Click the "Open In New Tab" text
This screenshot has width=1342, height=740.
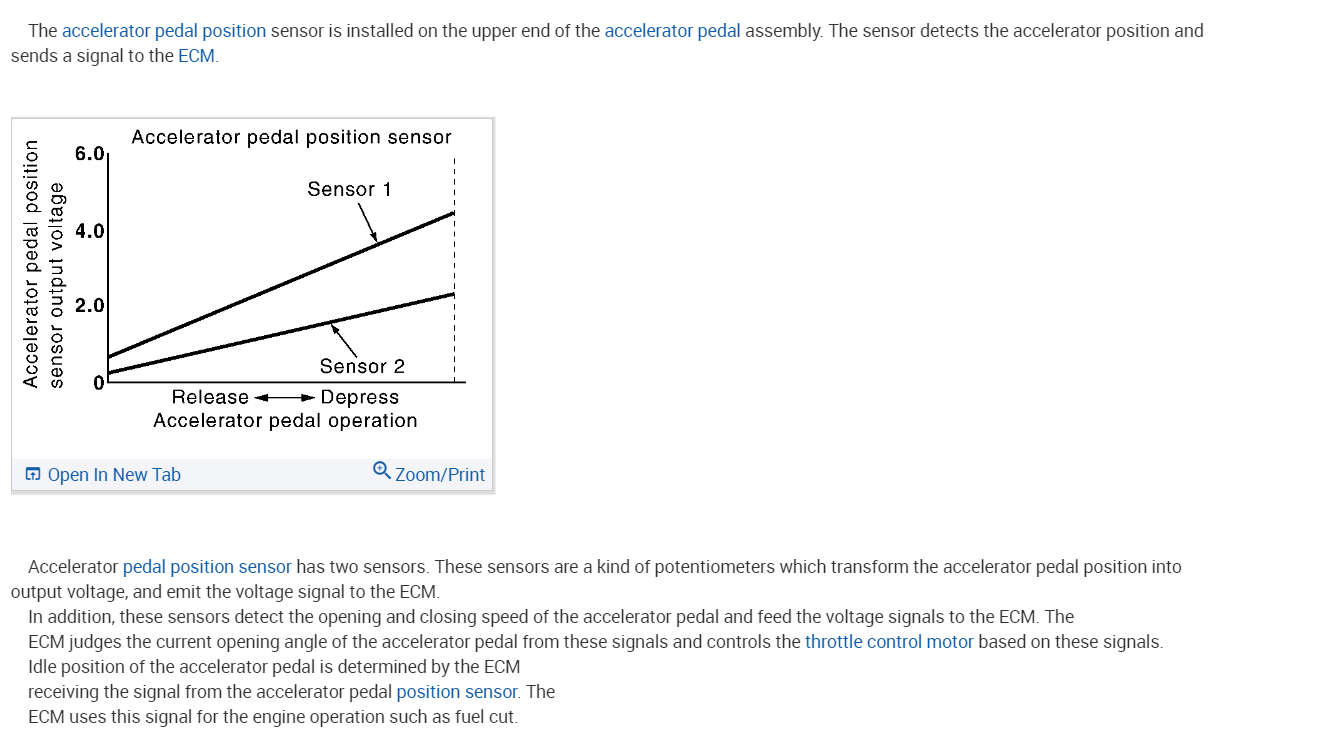(x=114, y=475)
